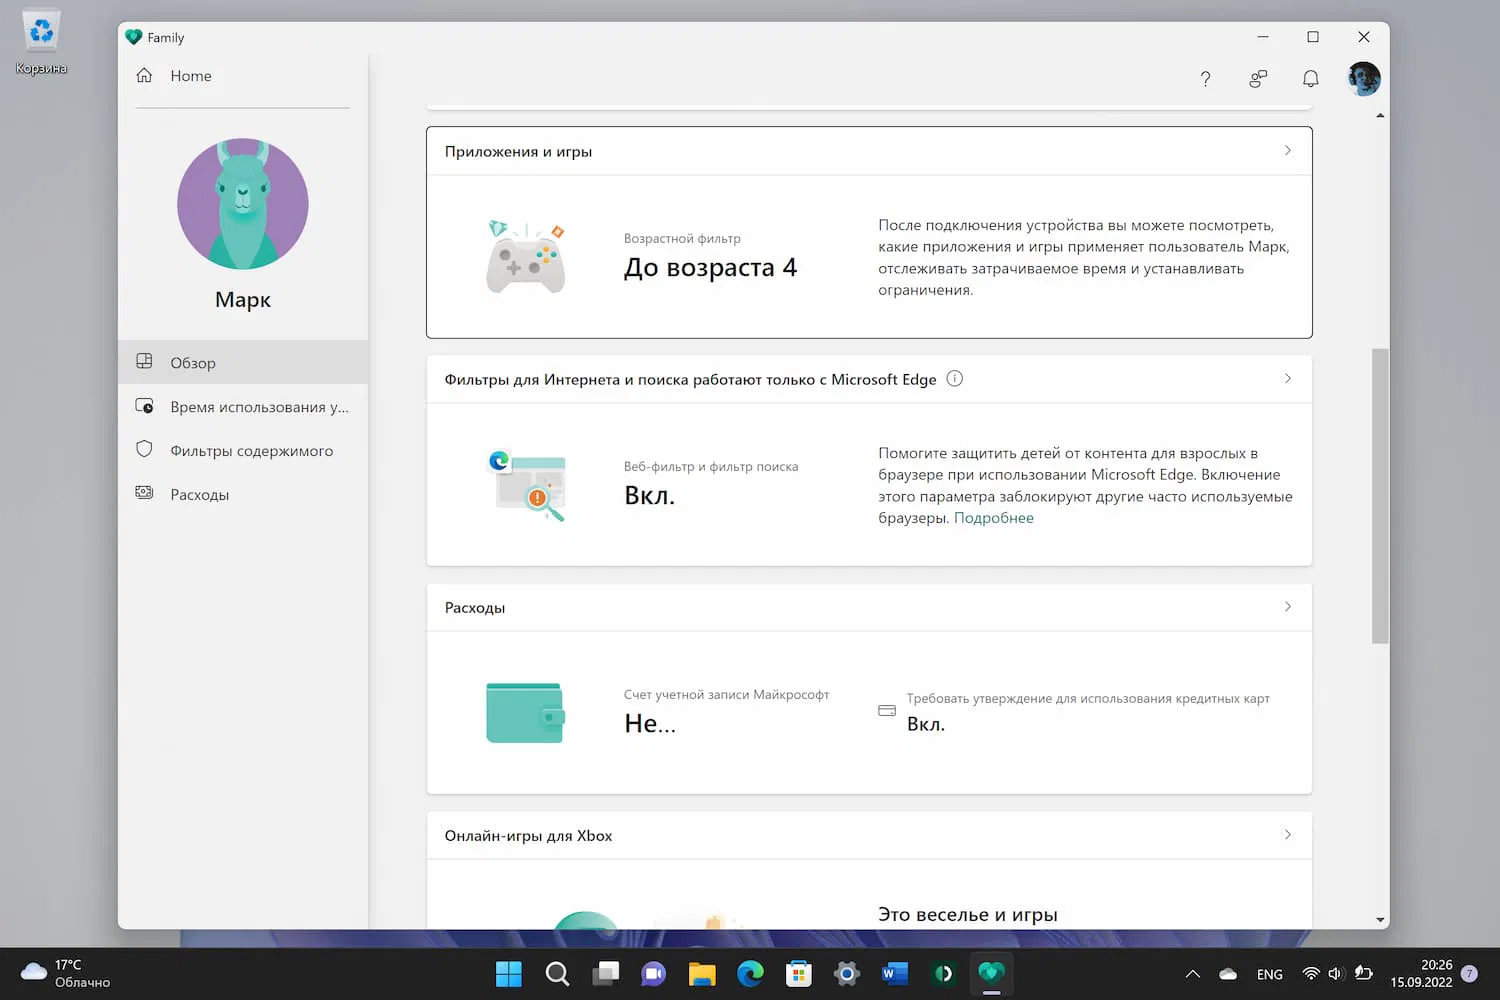
Task: Click До возраста 4 text
Action: pos(710,268)
